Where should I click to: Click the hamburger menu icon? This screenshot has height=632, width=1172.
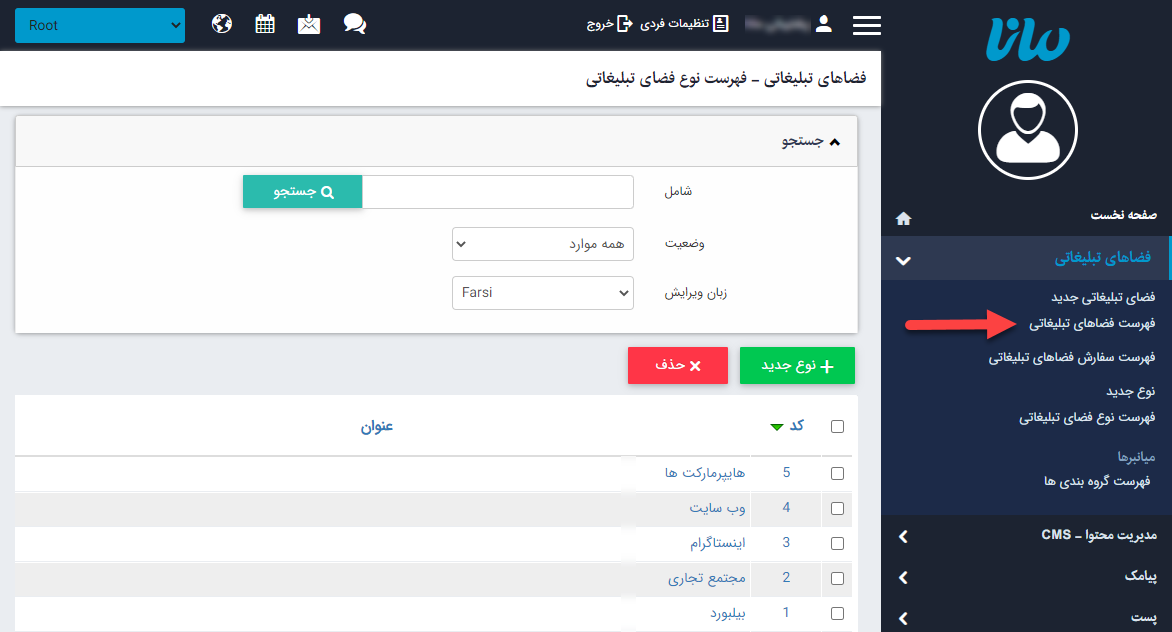866,24
